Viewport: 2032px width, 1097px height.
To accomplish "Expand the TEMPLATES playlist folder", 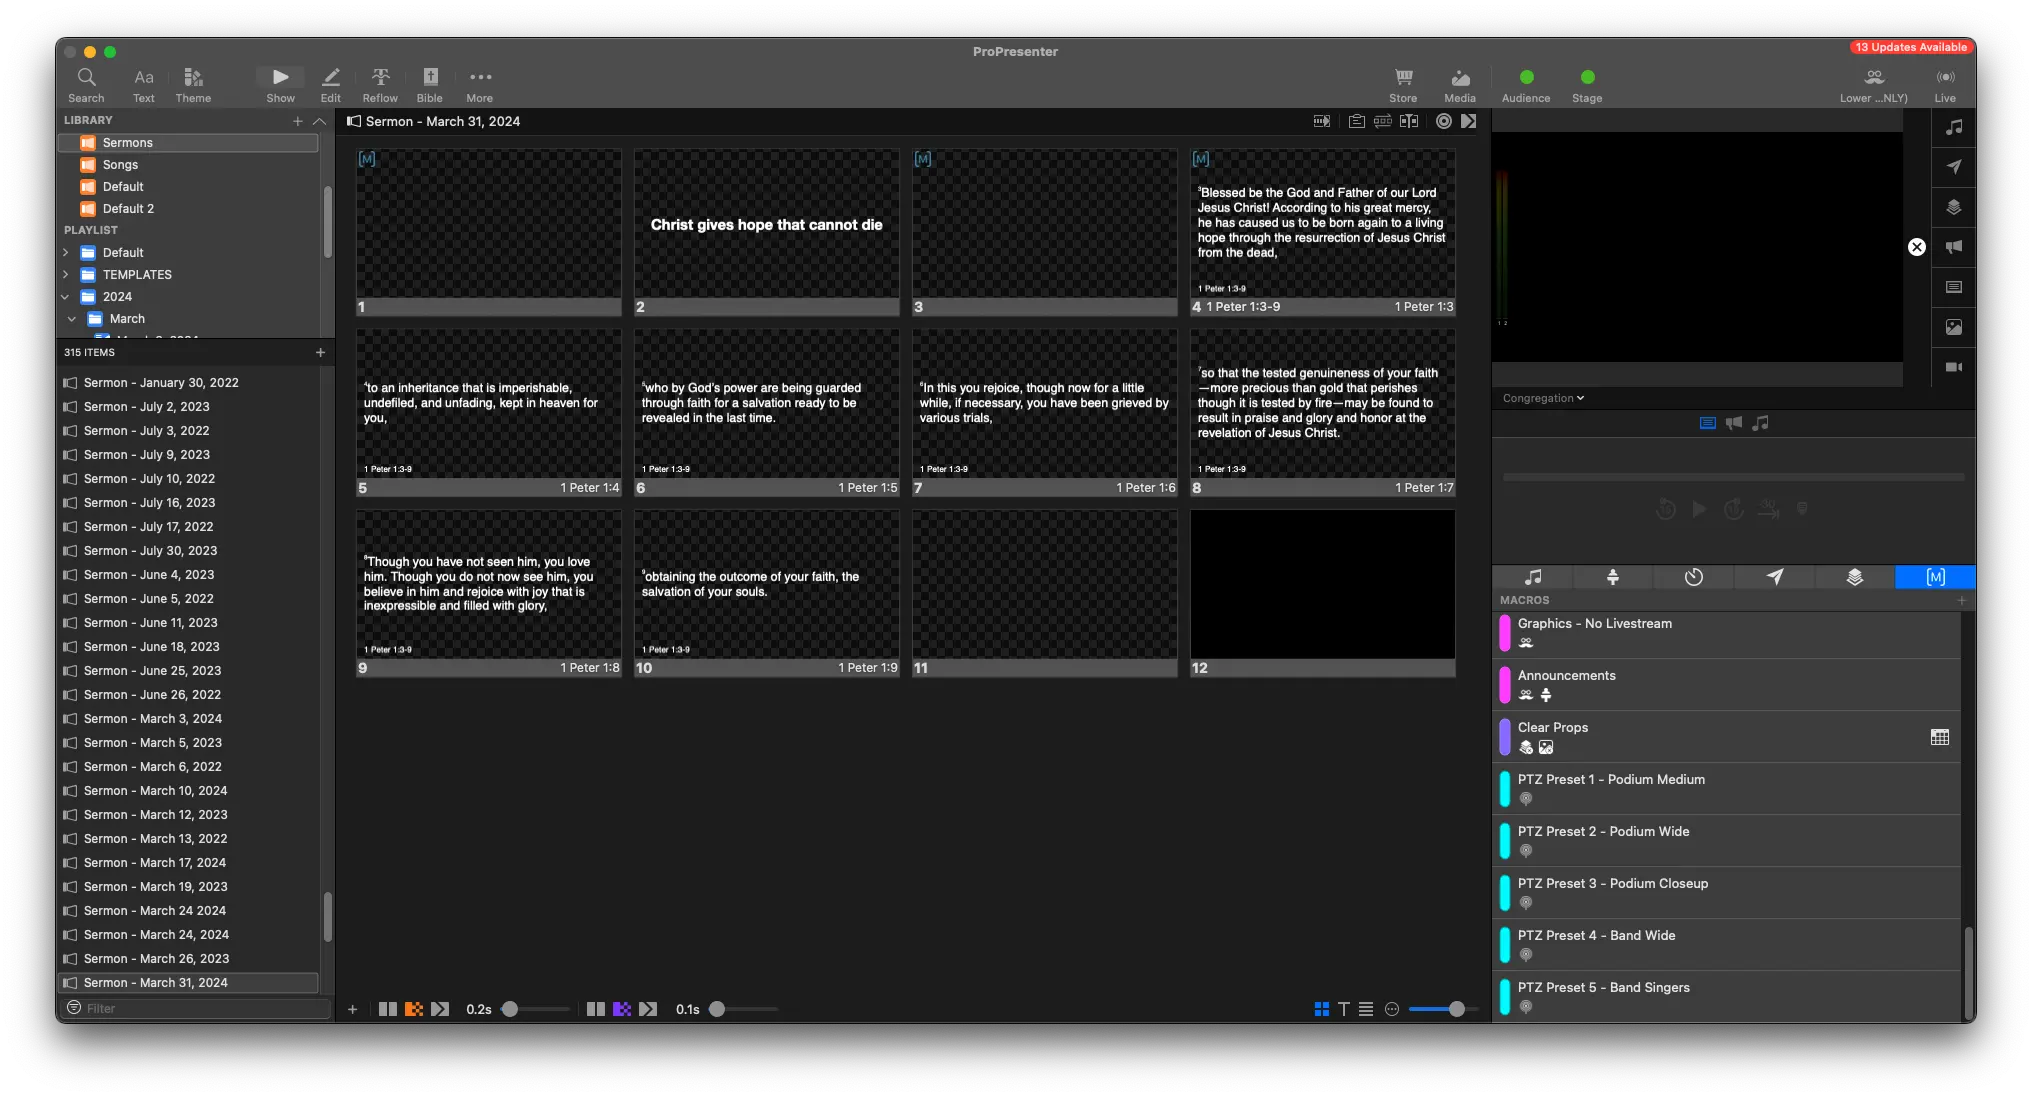I will (66, 275).
